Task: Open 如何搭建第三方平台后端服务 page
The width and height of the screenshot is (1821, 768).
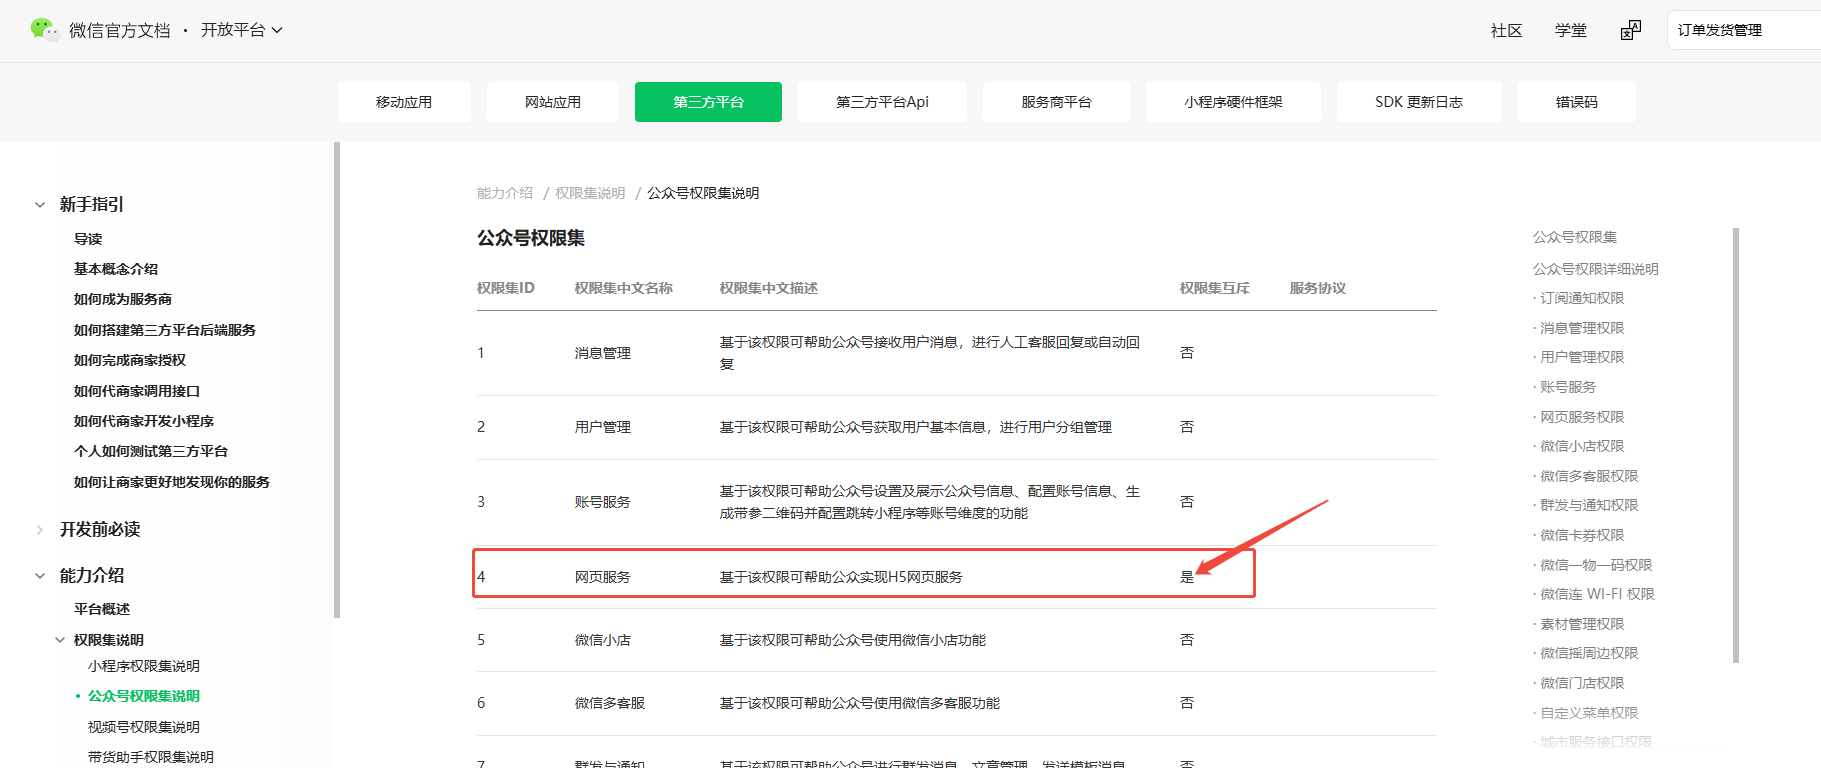Action: pyautogui.click(x=165, y=330)
